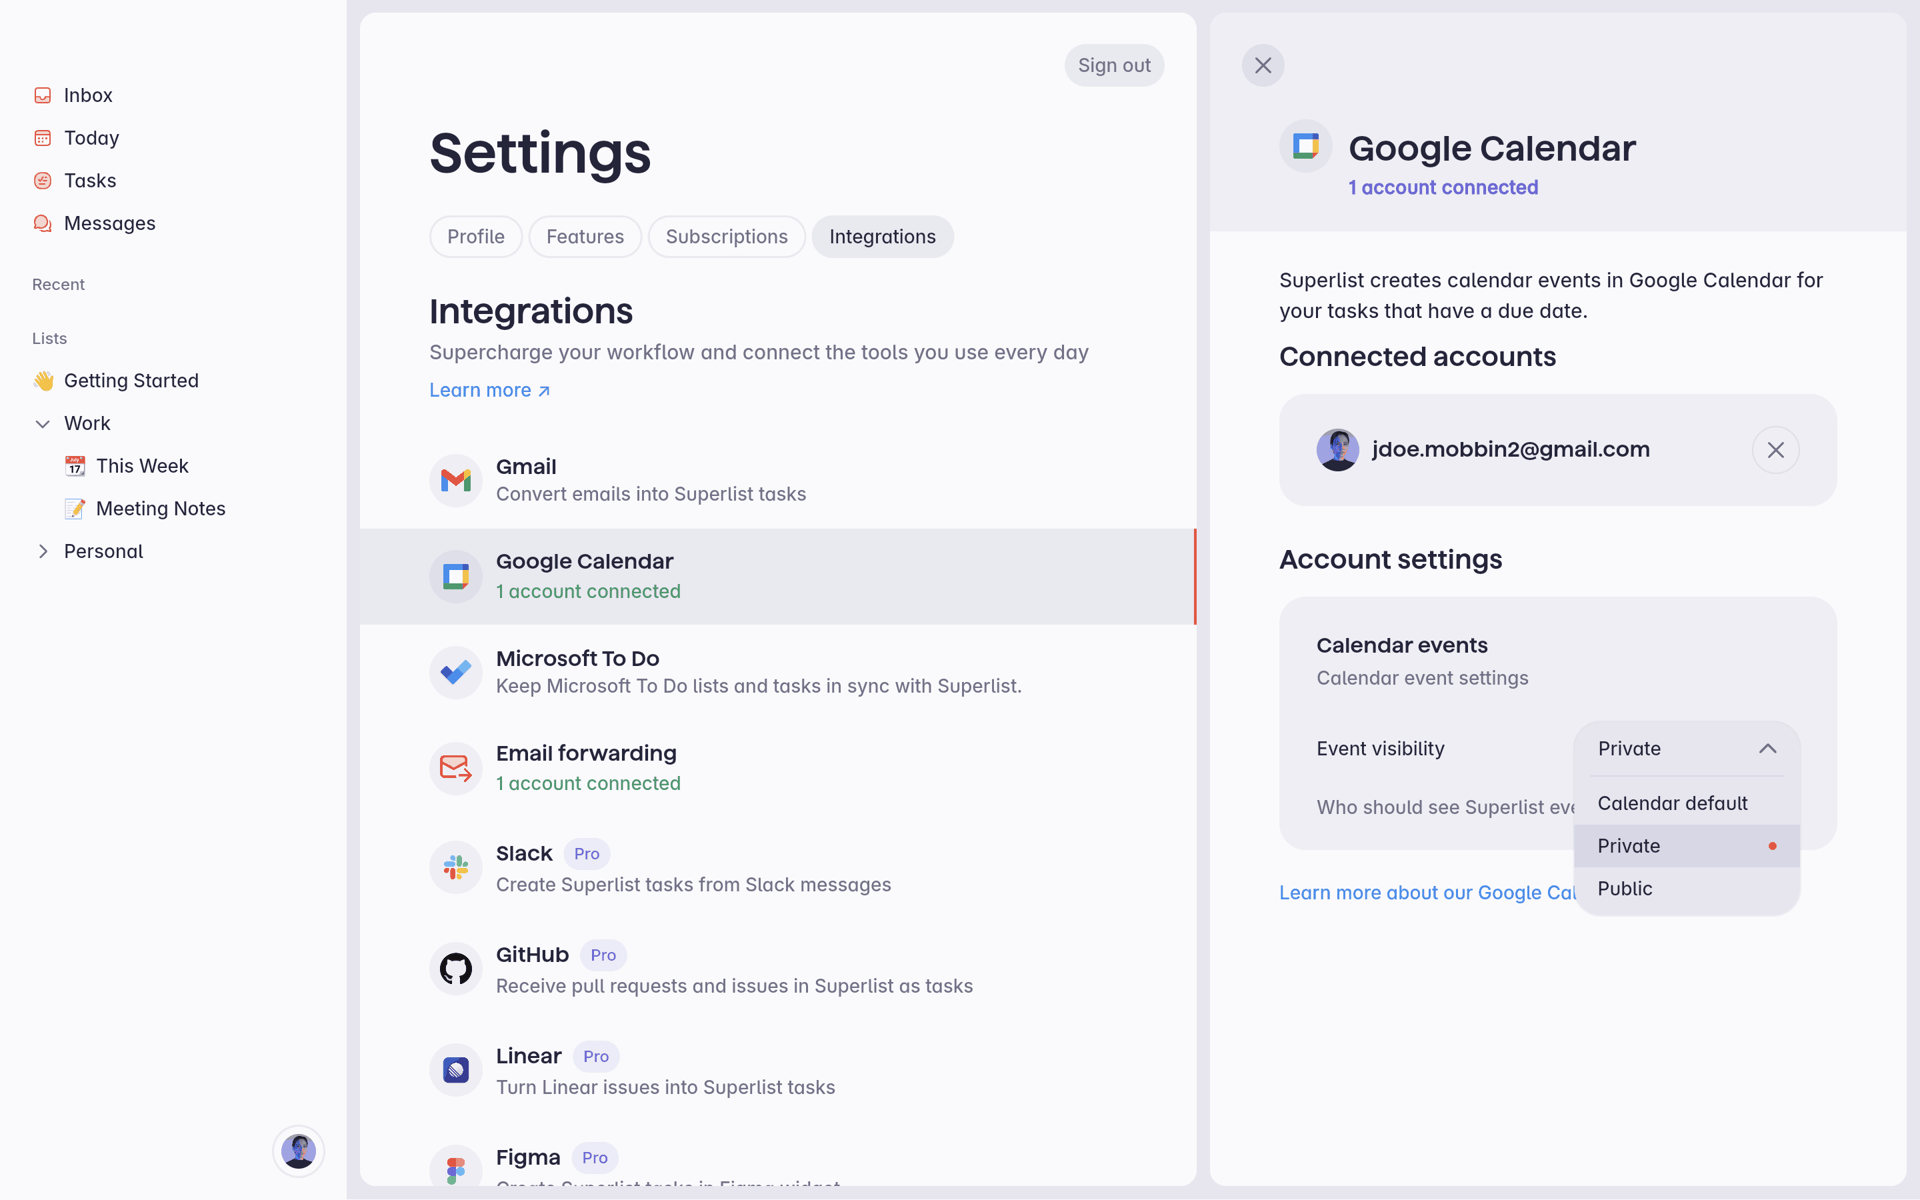Select the Public visibility option
This screenshot has height=1200, width=1920.
(x=1687, y=889)
